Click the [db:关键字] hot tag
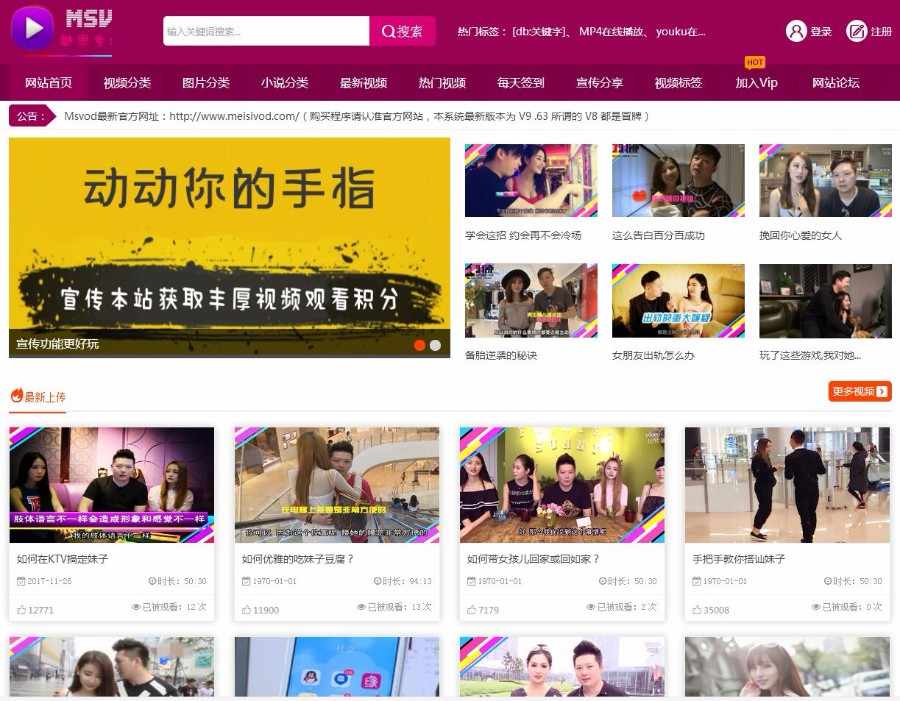 click(x=540, y=32)
